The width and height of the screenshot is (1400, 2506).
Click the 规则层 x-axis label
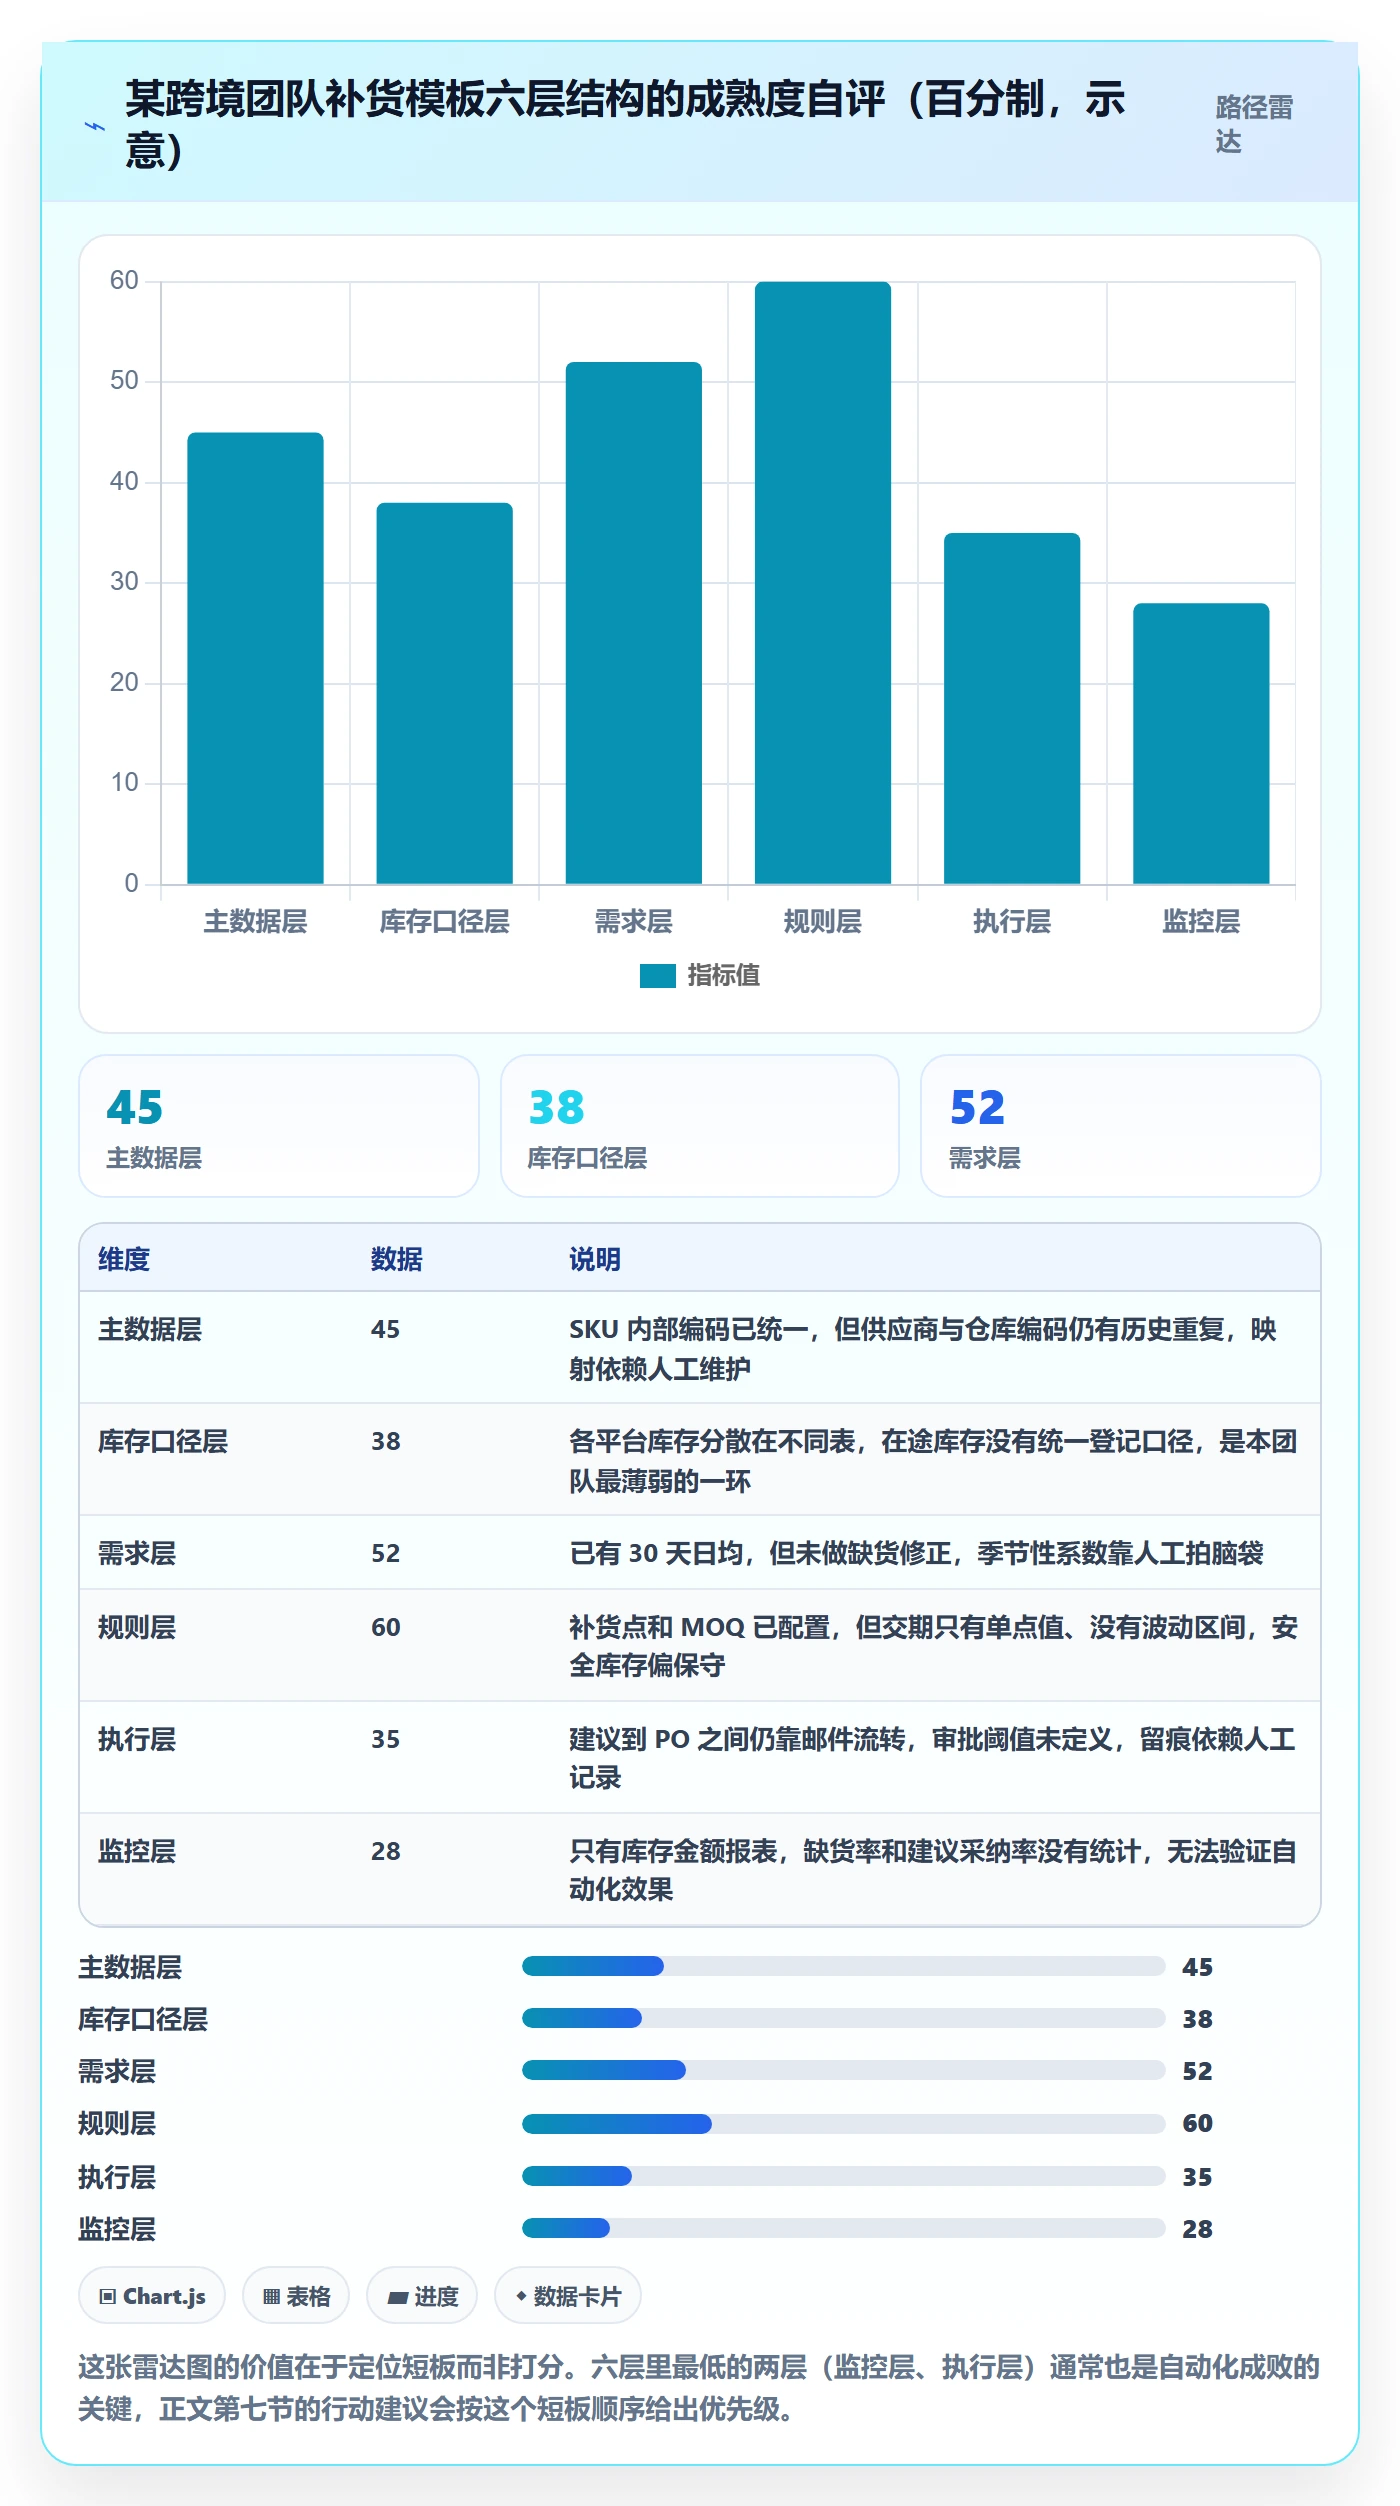(823, 921)
